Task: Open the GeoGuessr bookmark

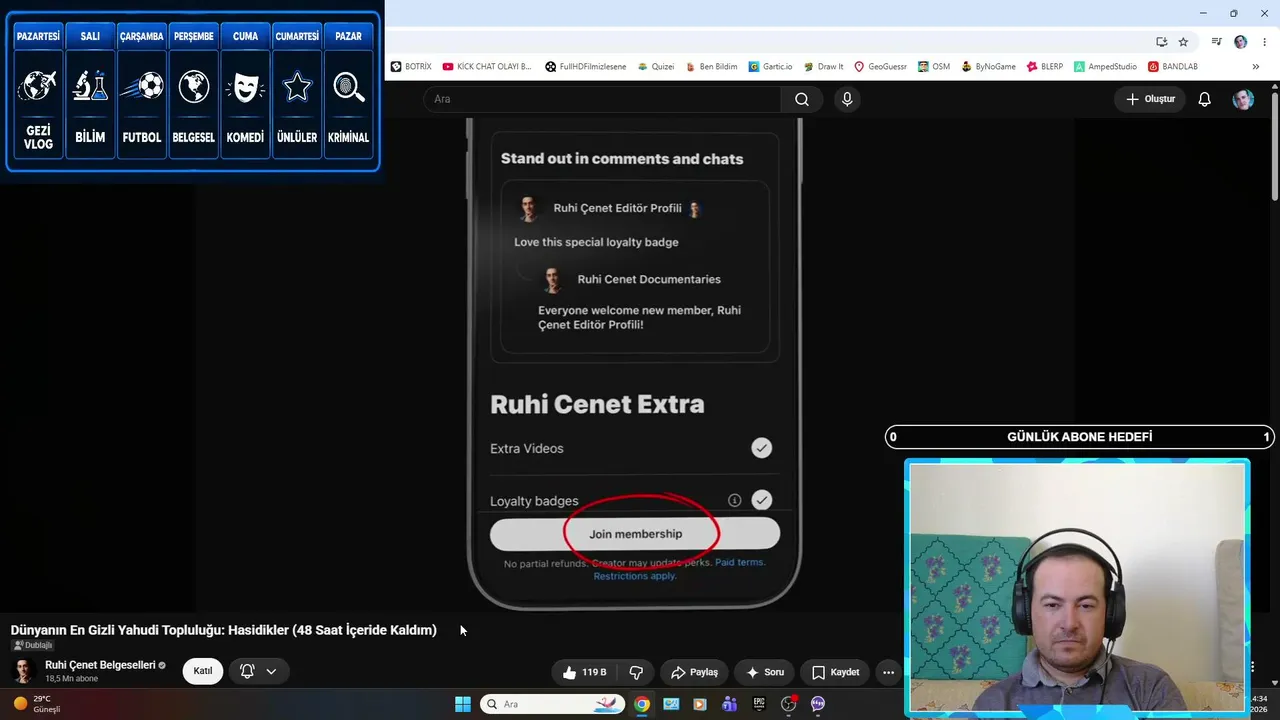Action: 880,67
